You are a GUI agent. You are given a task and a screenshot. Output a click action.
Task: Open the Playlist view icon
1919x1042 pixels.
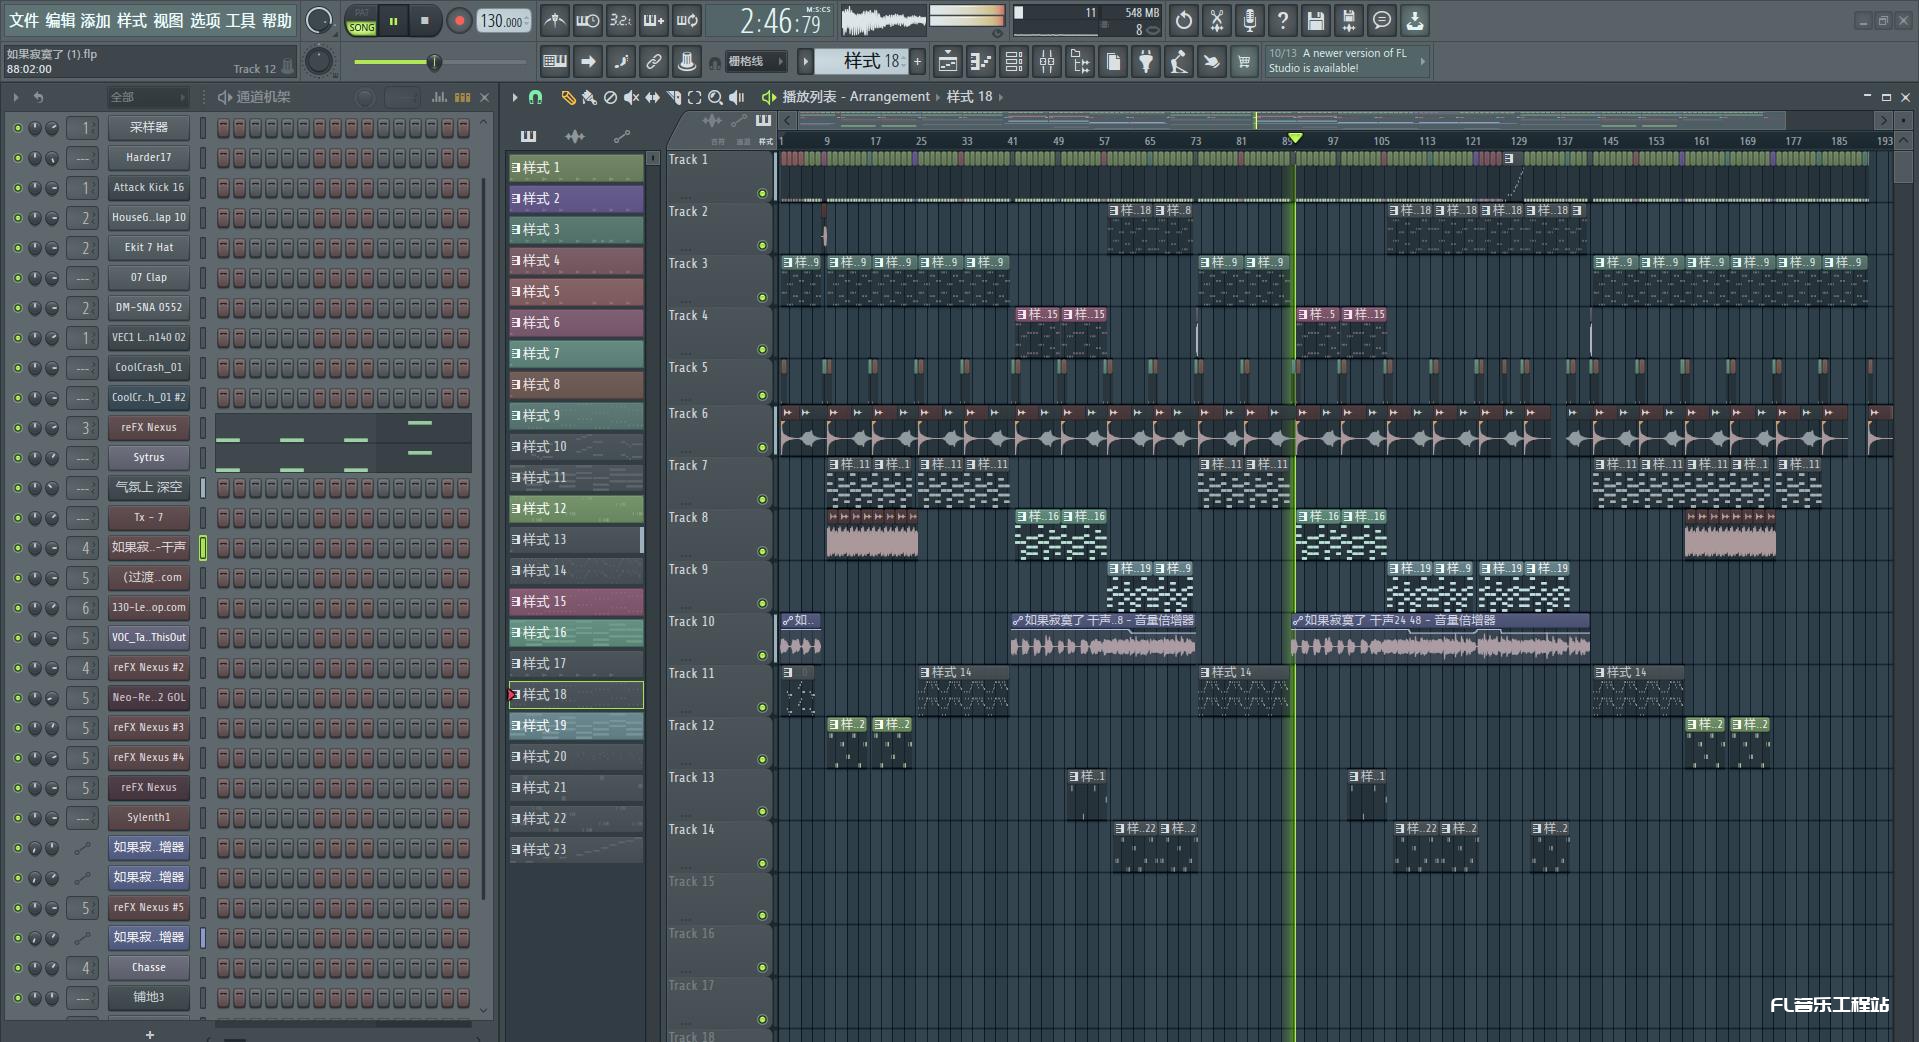click(947, 62)
